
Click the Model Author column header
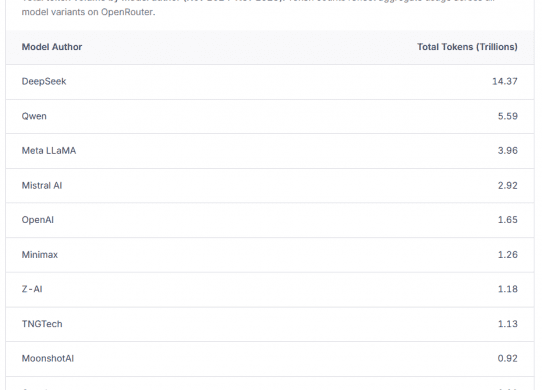click(x=52, y=47)
